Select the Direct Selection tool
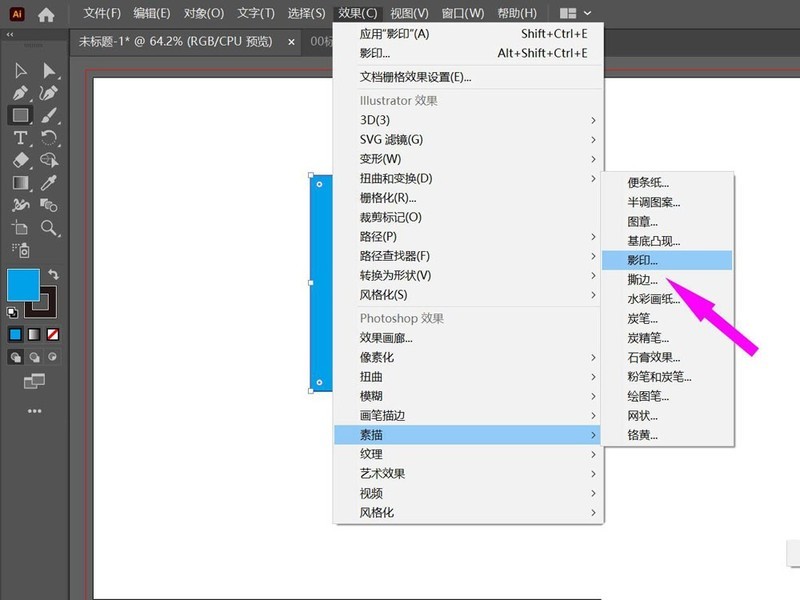 (48, 71)
